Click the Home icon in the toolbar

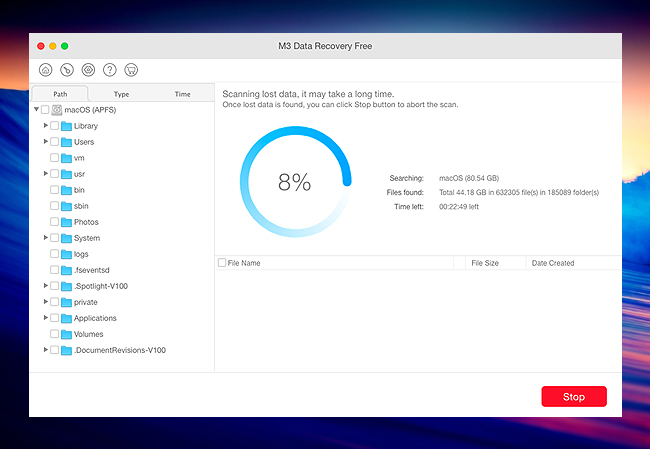(x=45, y=70)
